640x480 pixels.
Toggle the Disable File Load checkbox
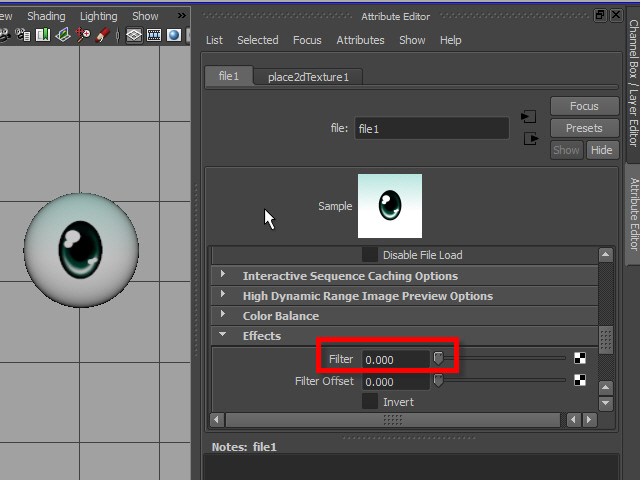point(370,255)
